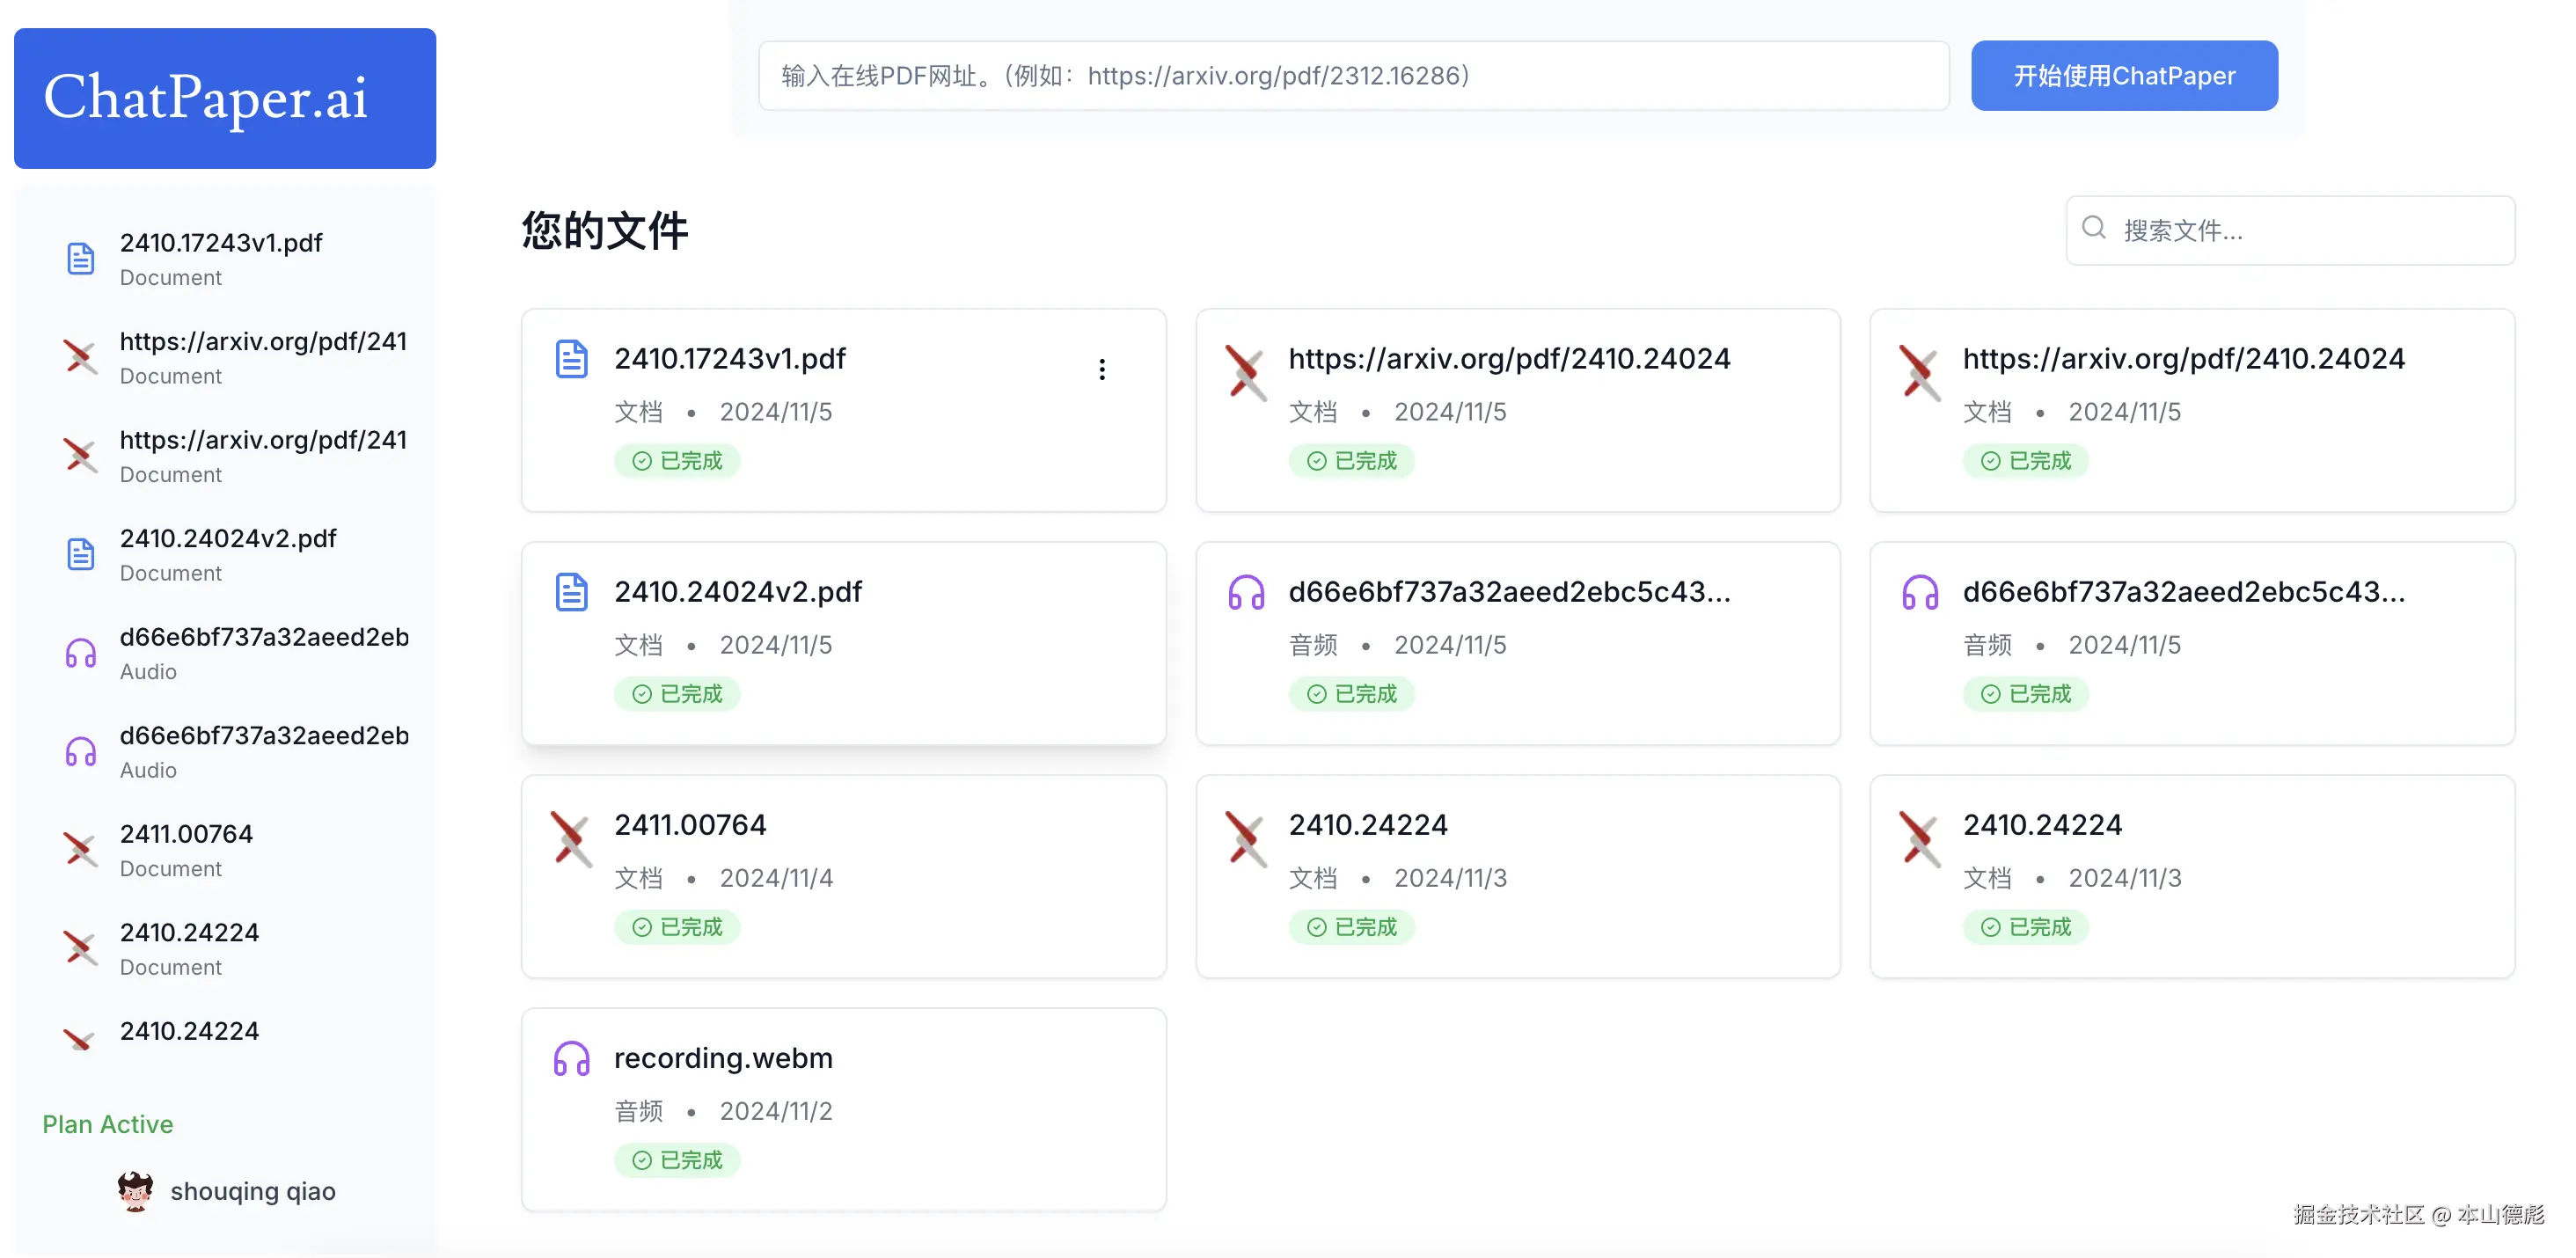Open the recording.webm file card title
This screenshot has width=2576, height=1258.
click(723, 1058)
